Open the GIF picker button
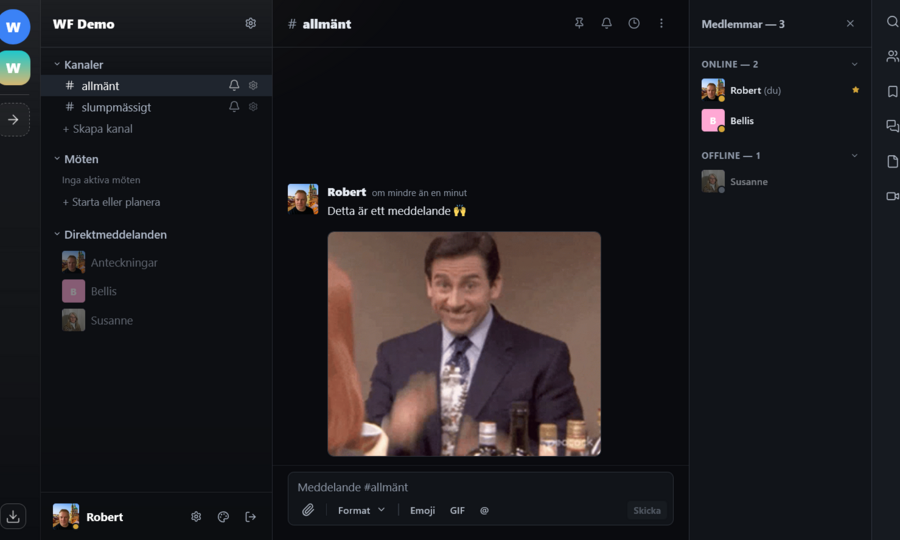This screenshot has width=900, height=540. point(457,510)
